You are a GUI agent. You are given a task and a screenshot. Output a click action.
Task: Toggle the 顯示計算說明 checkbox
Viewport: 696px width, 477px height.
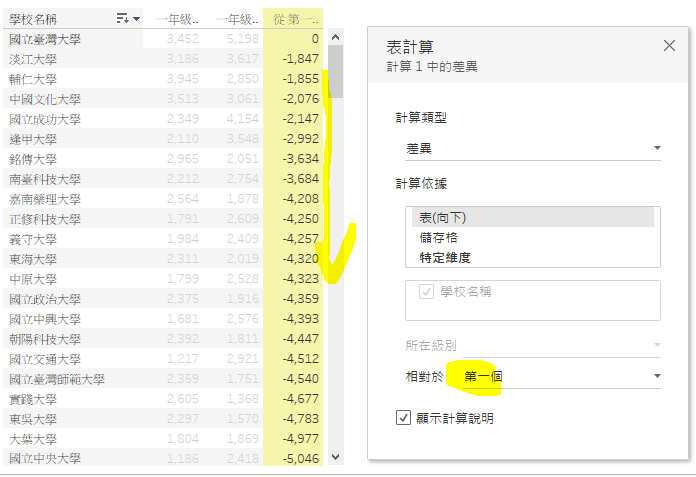[403, 418]
